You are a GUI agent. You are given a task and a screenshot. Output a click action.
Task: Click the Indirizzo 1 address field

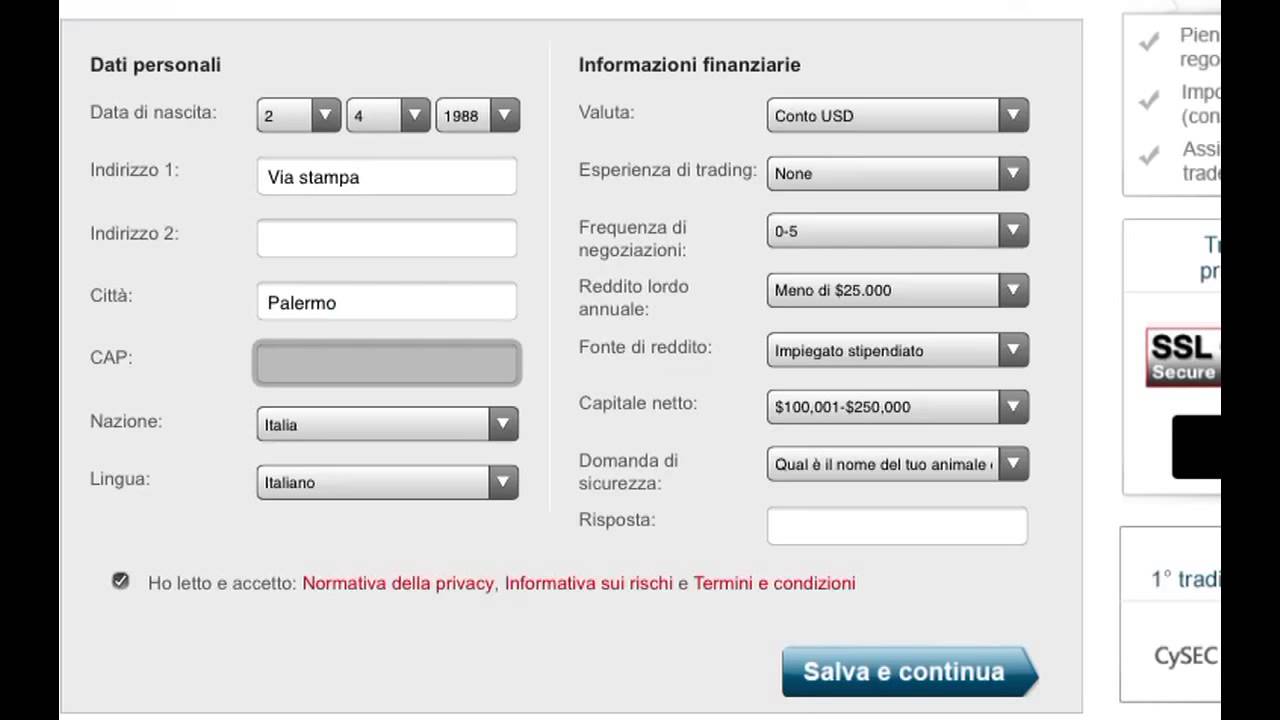pyautogui.click(x=386, y=177)
